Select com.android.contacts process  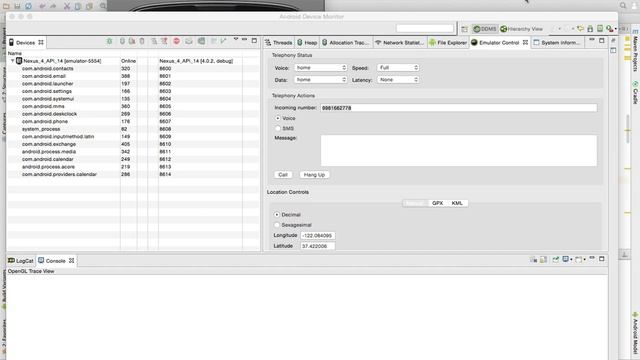[133, 69]
